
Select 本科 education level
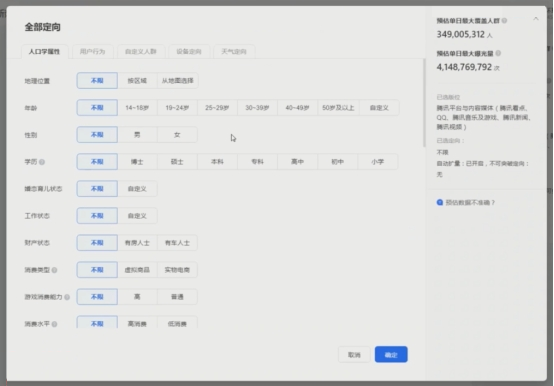pos(217,162)
